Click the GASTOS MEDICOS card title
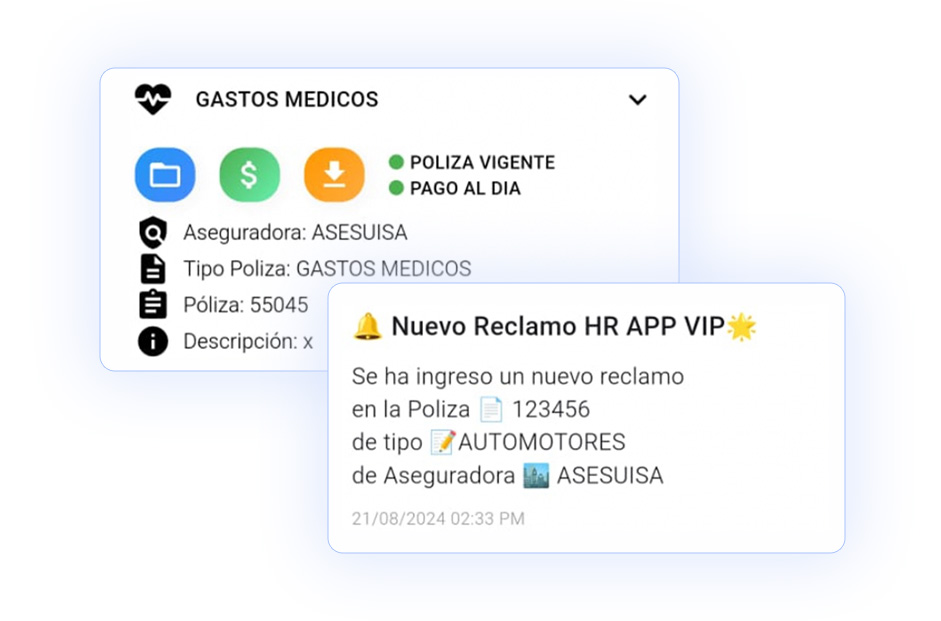Image resolution: width=941 pixels, height=621 pixels. 287,99
